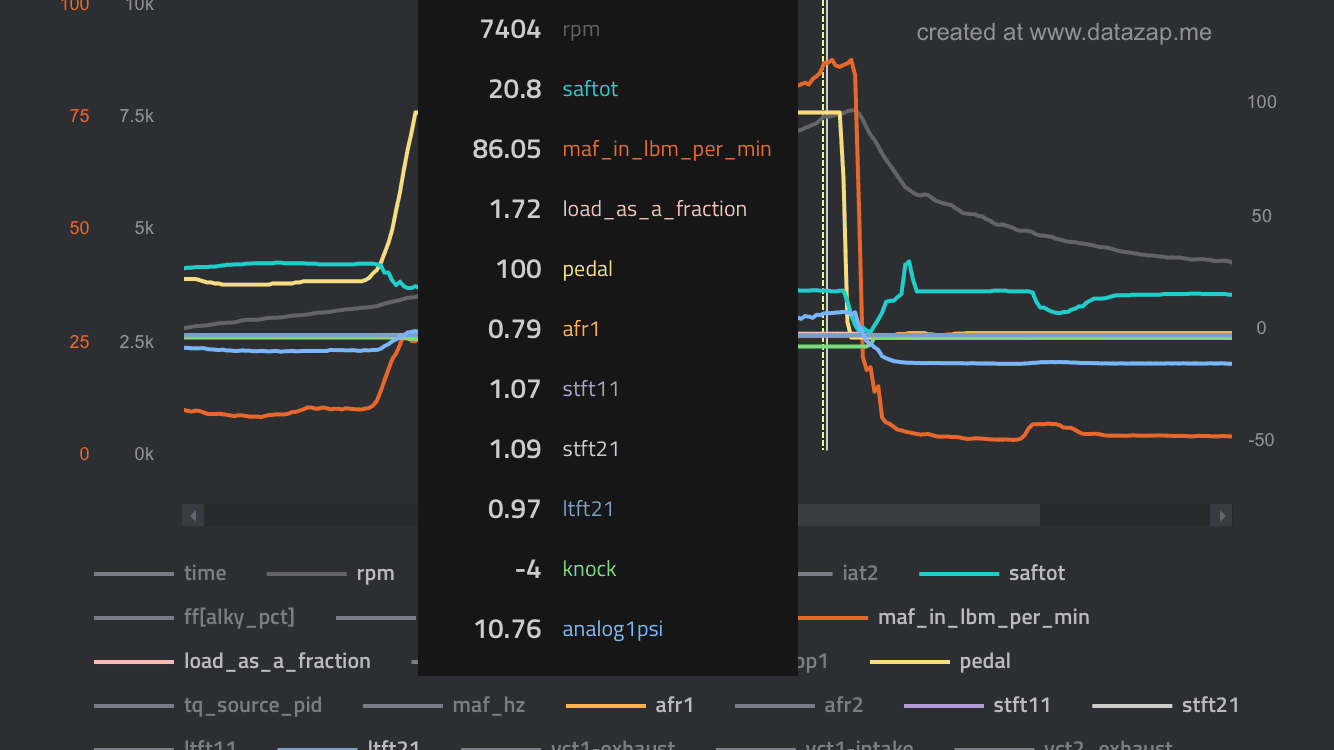The image size is (1334, 750).
Task: Hide the pedal series in the legend
Action: pyautogui.click(x=940, y=661)
